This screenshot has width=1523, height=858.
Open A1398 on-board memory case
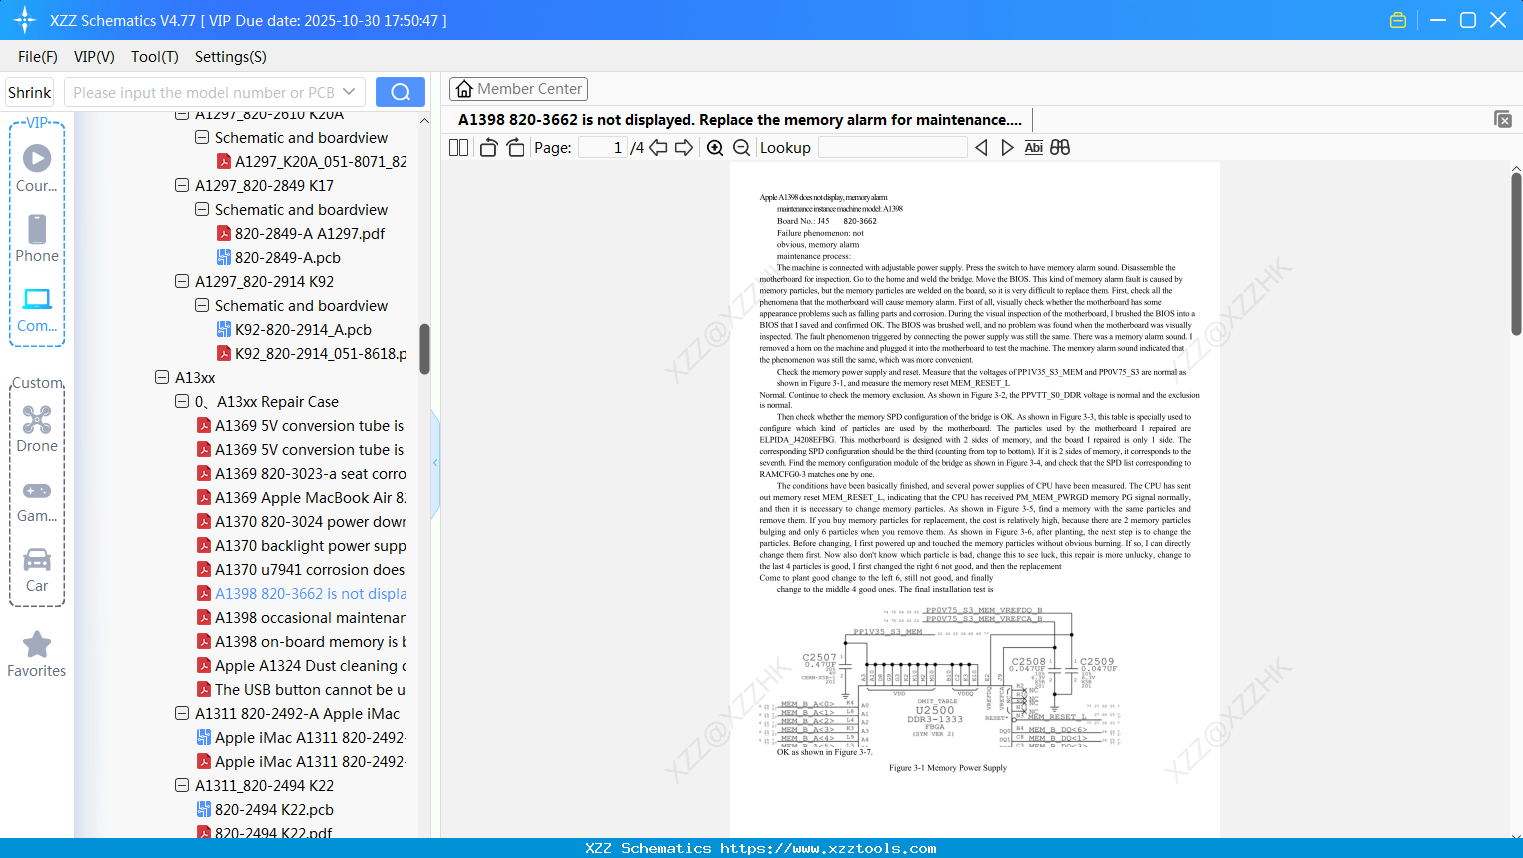click(301, 641)
